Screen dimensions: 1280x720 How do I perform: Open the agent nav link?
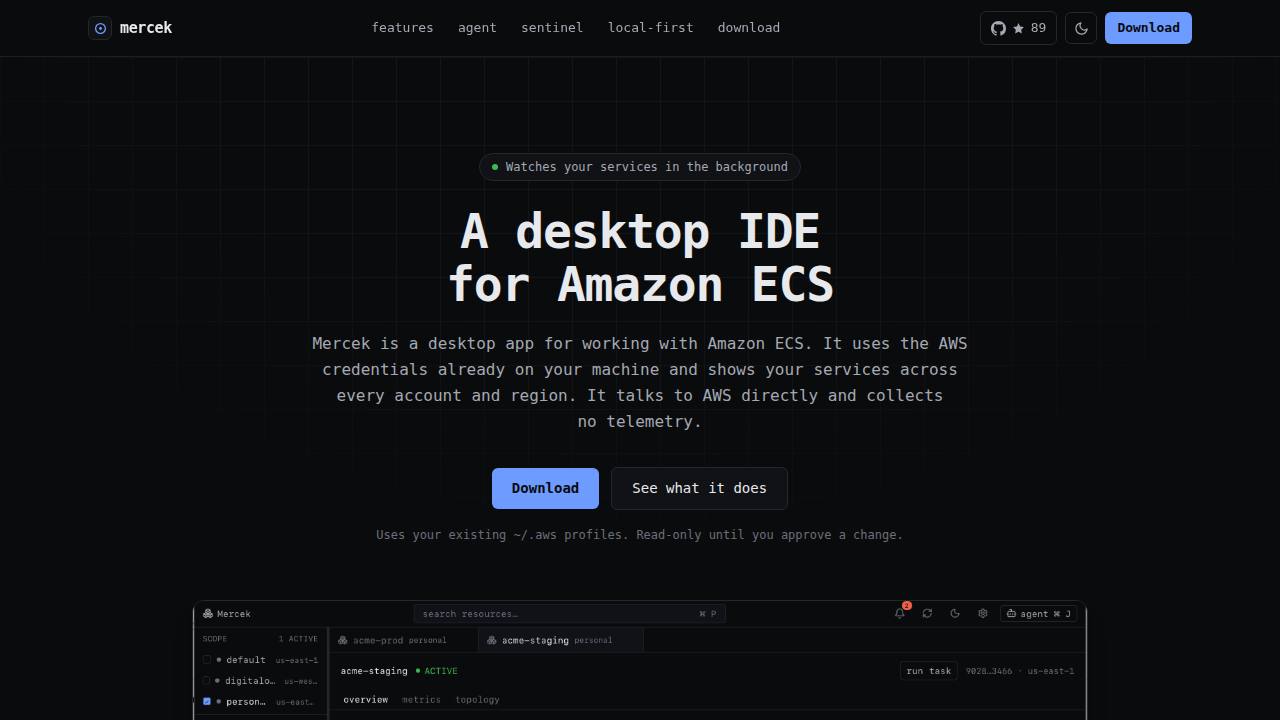(x=477, y=28)
